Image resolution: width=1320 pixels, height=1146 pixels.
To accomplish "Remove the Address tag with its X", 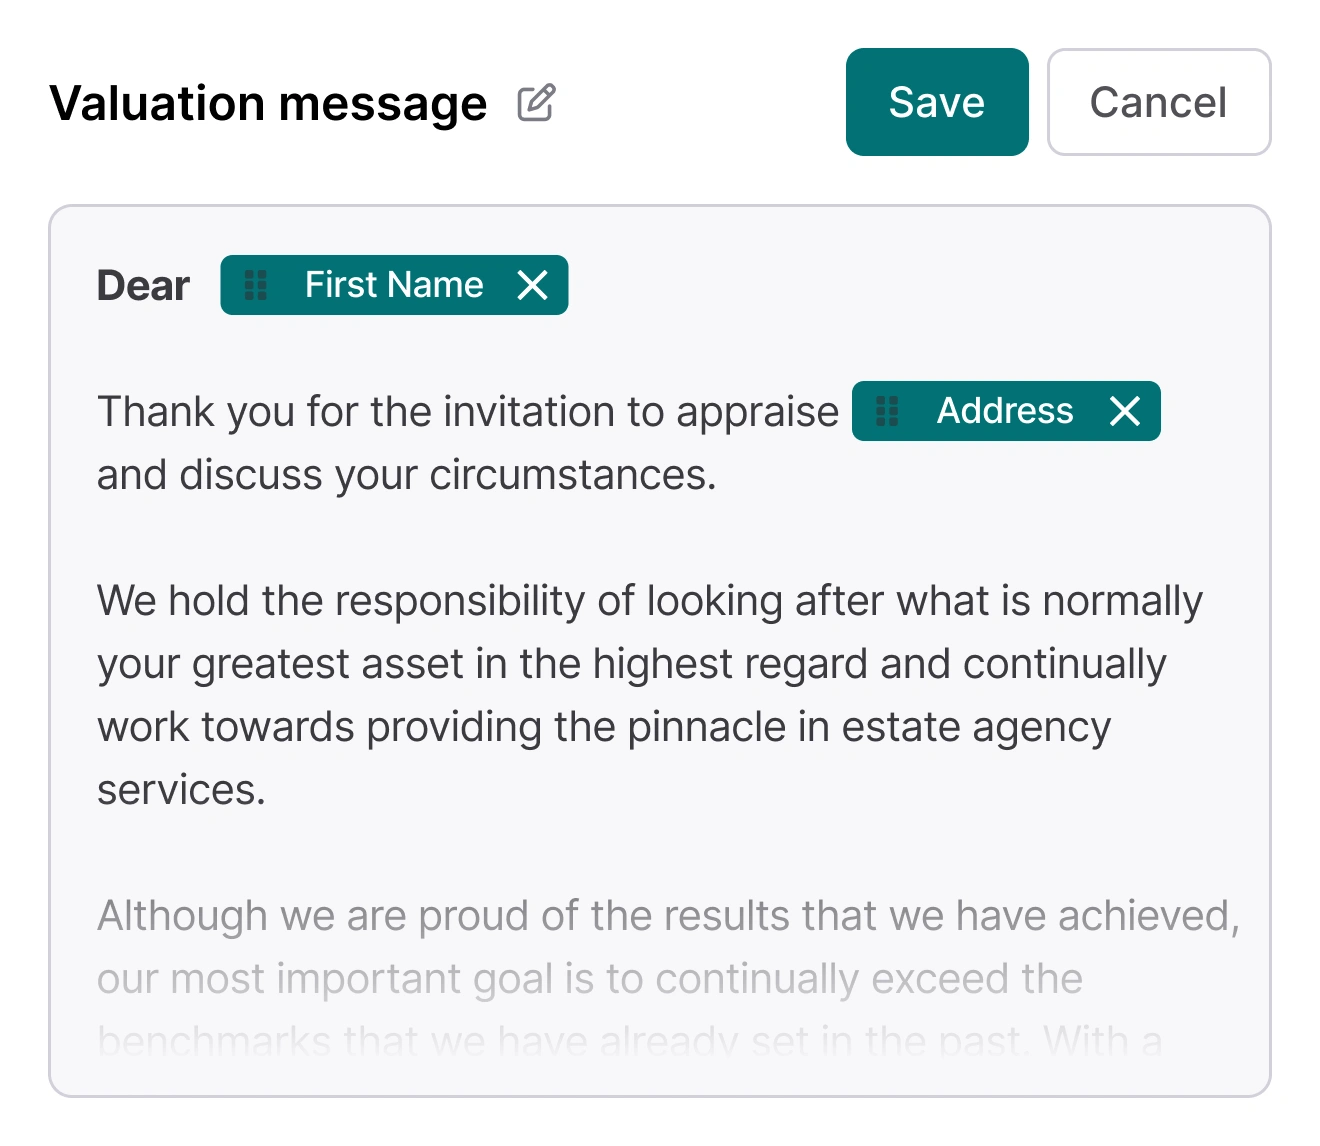I will point(1125,411).
